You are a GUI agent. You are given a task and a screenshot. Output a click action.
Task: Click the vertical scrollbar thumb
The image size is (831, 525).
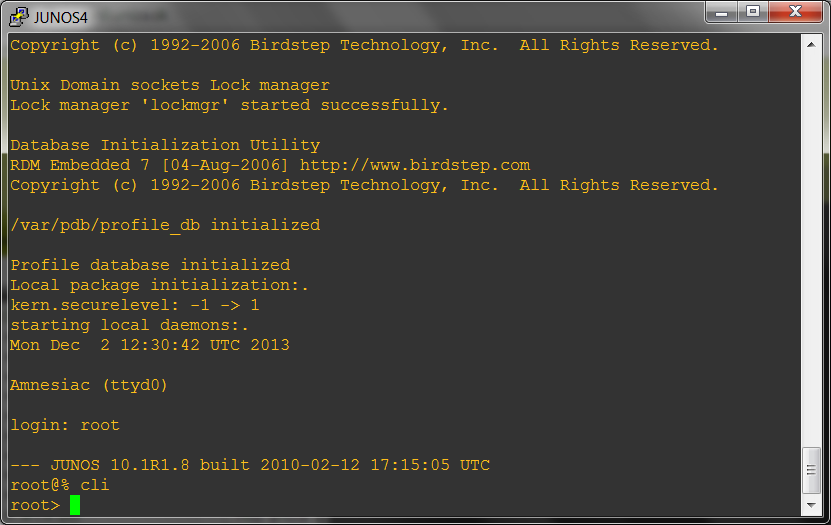tap(811, 470)
